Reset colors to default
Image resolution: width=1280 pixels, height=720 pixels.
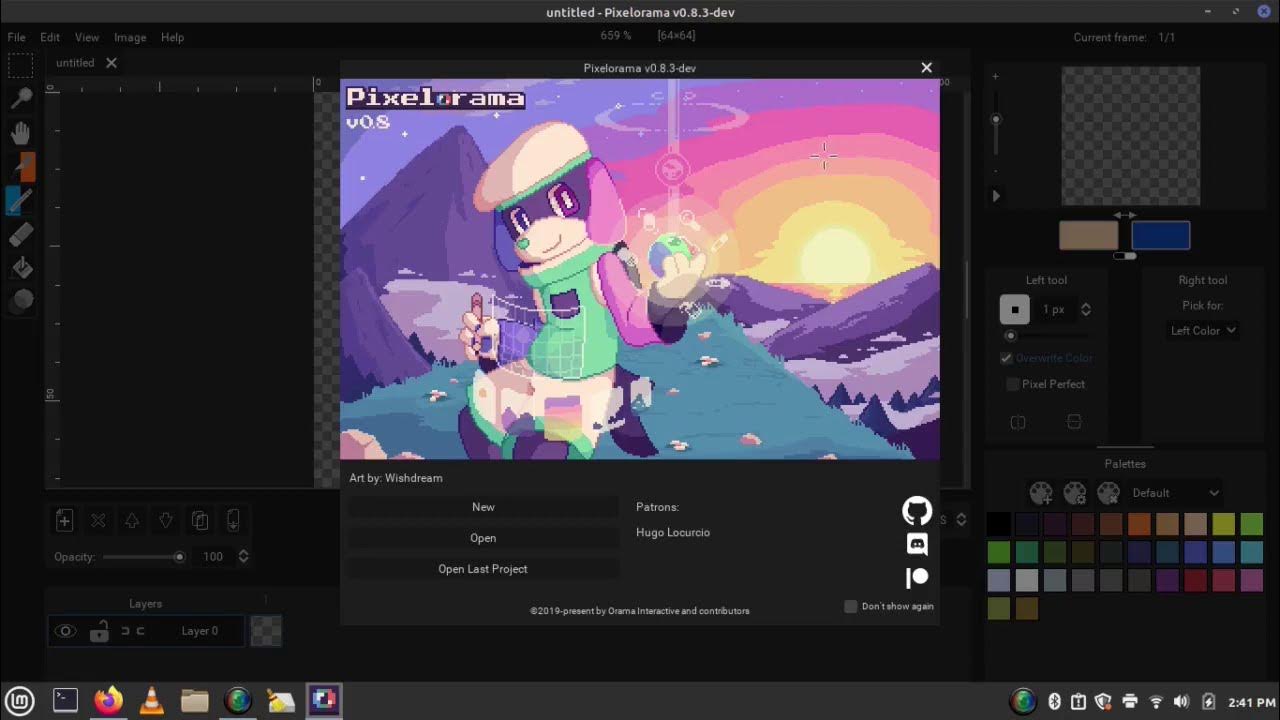[1125, 256]
